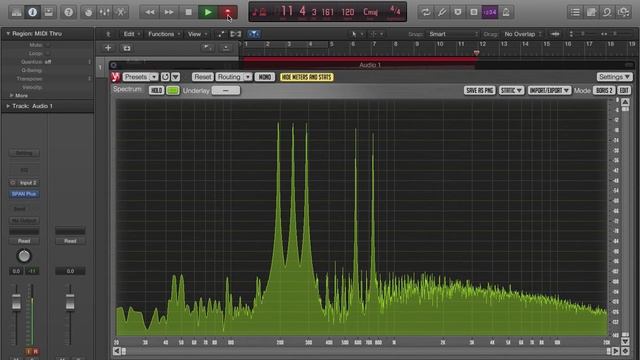640x360 pixels.
Task: Click the Input 2 slot on channel strip
Action: 24,182
